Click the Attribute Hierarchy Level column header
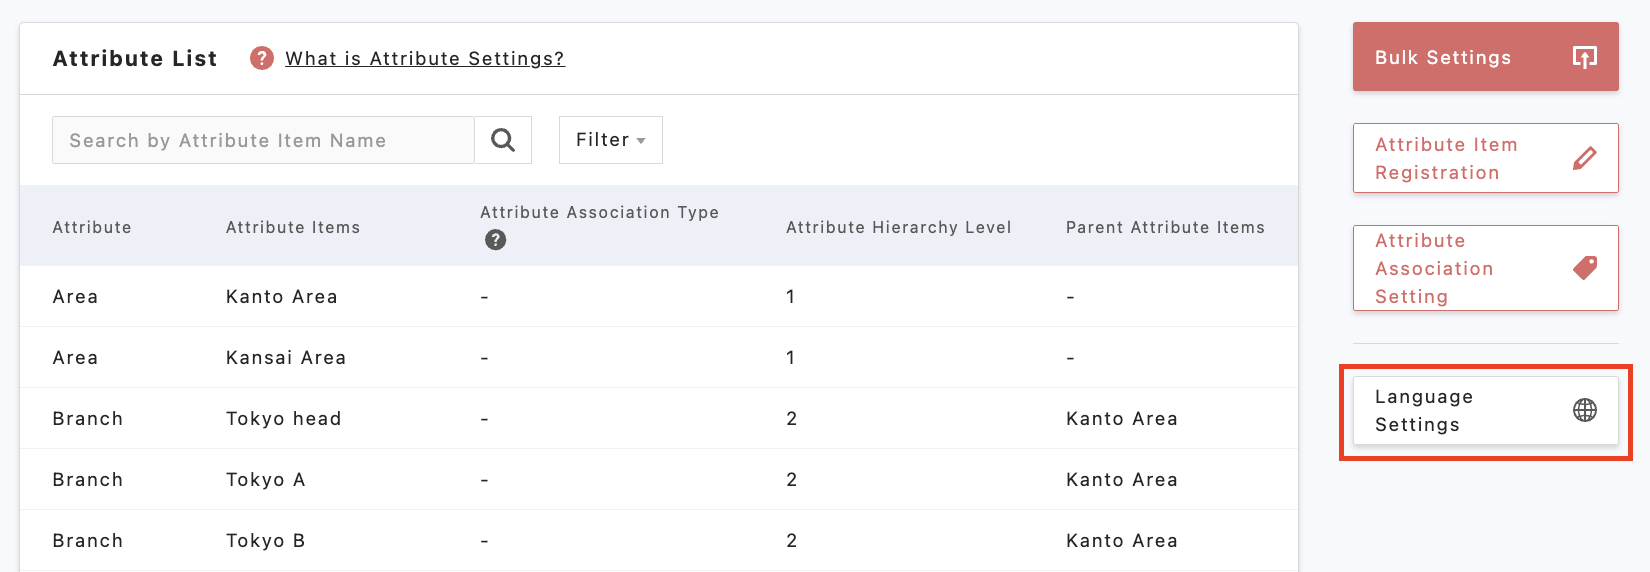Viewport: 1650px width, 572px height. coord(898,228)
